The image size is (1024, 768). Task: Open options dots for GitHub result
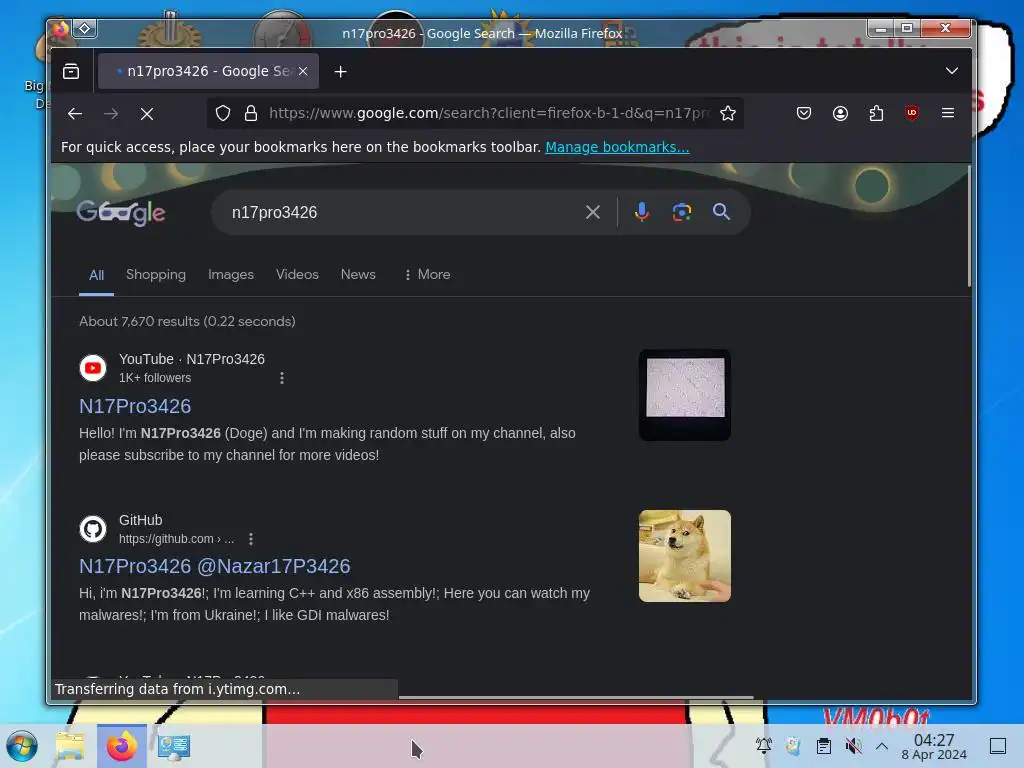tap(251, 539)
